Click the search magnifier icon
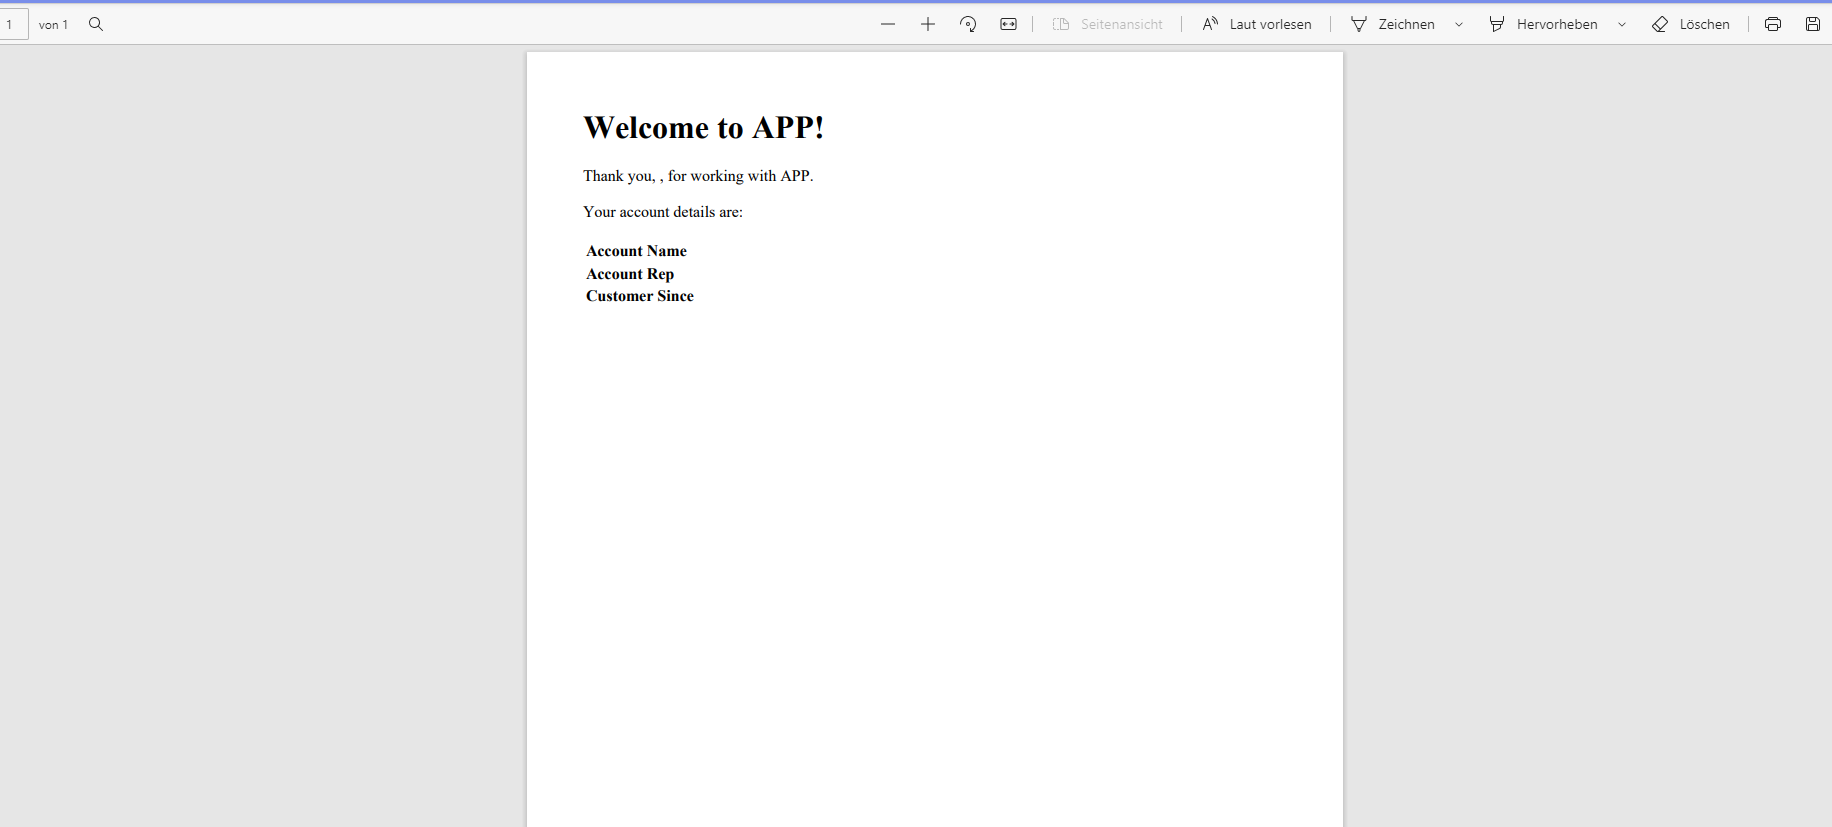Image resolution: width=1832 pixels, height=827 pixels. click(96, 24)
